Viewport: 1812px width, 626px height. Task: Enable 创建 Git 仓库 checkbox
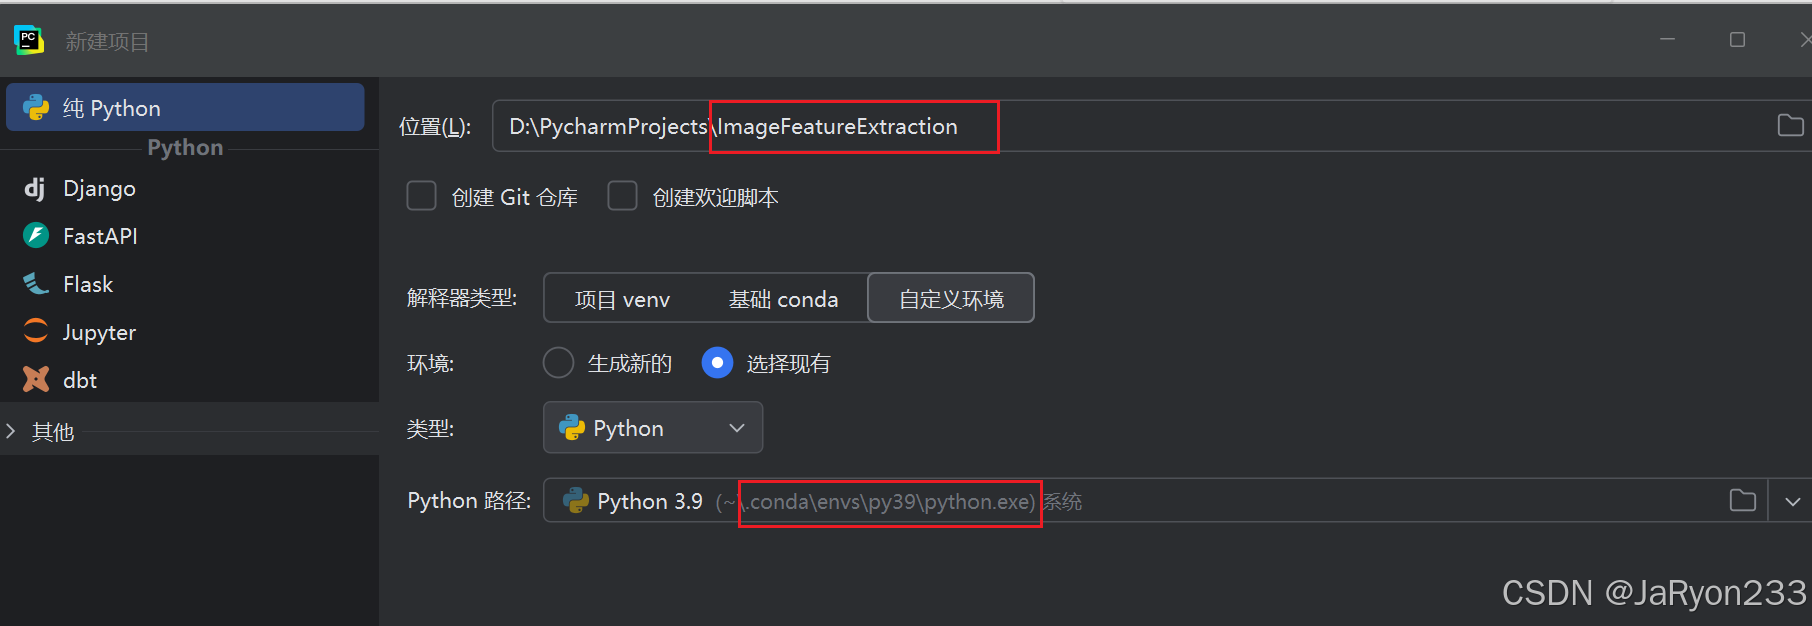421,196
